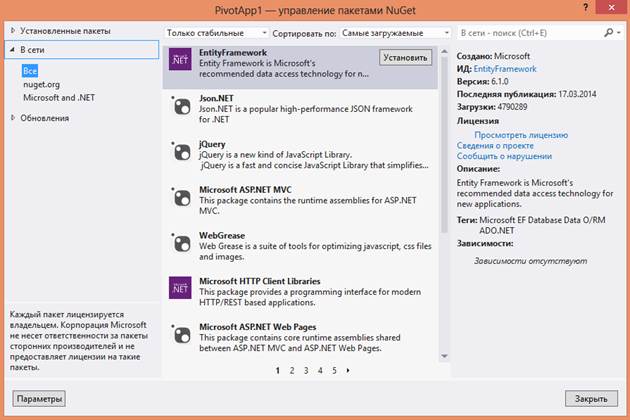Select the WebGrease package title
Screen dimensions: 630x420
(x=222, y=236)
